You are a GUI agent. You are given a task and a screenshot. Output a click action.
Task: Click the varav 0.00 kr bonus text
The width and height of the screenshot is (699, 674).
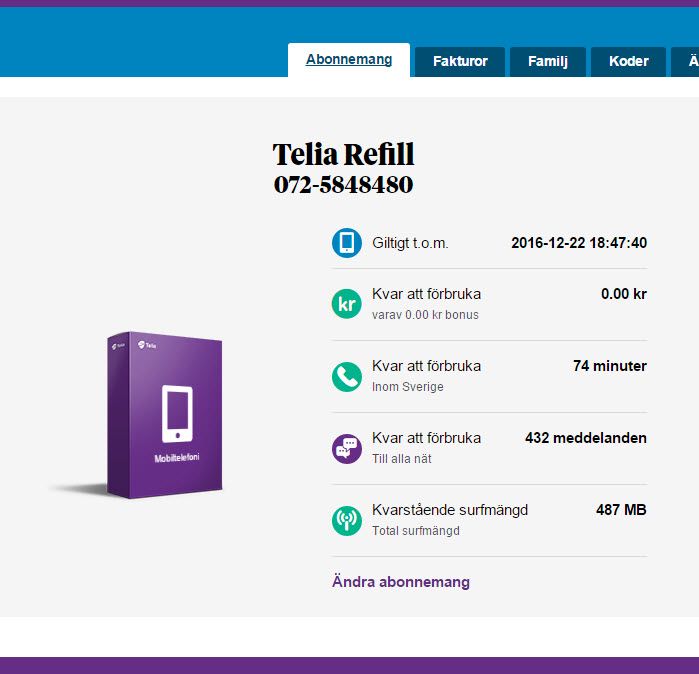[425, 315]
